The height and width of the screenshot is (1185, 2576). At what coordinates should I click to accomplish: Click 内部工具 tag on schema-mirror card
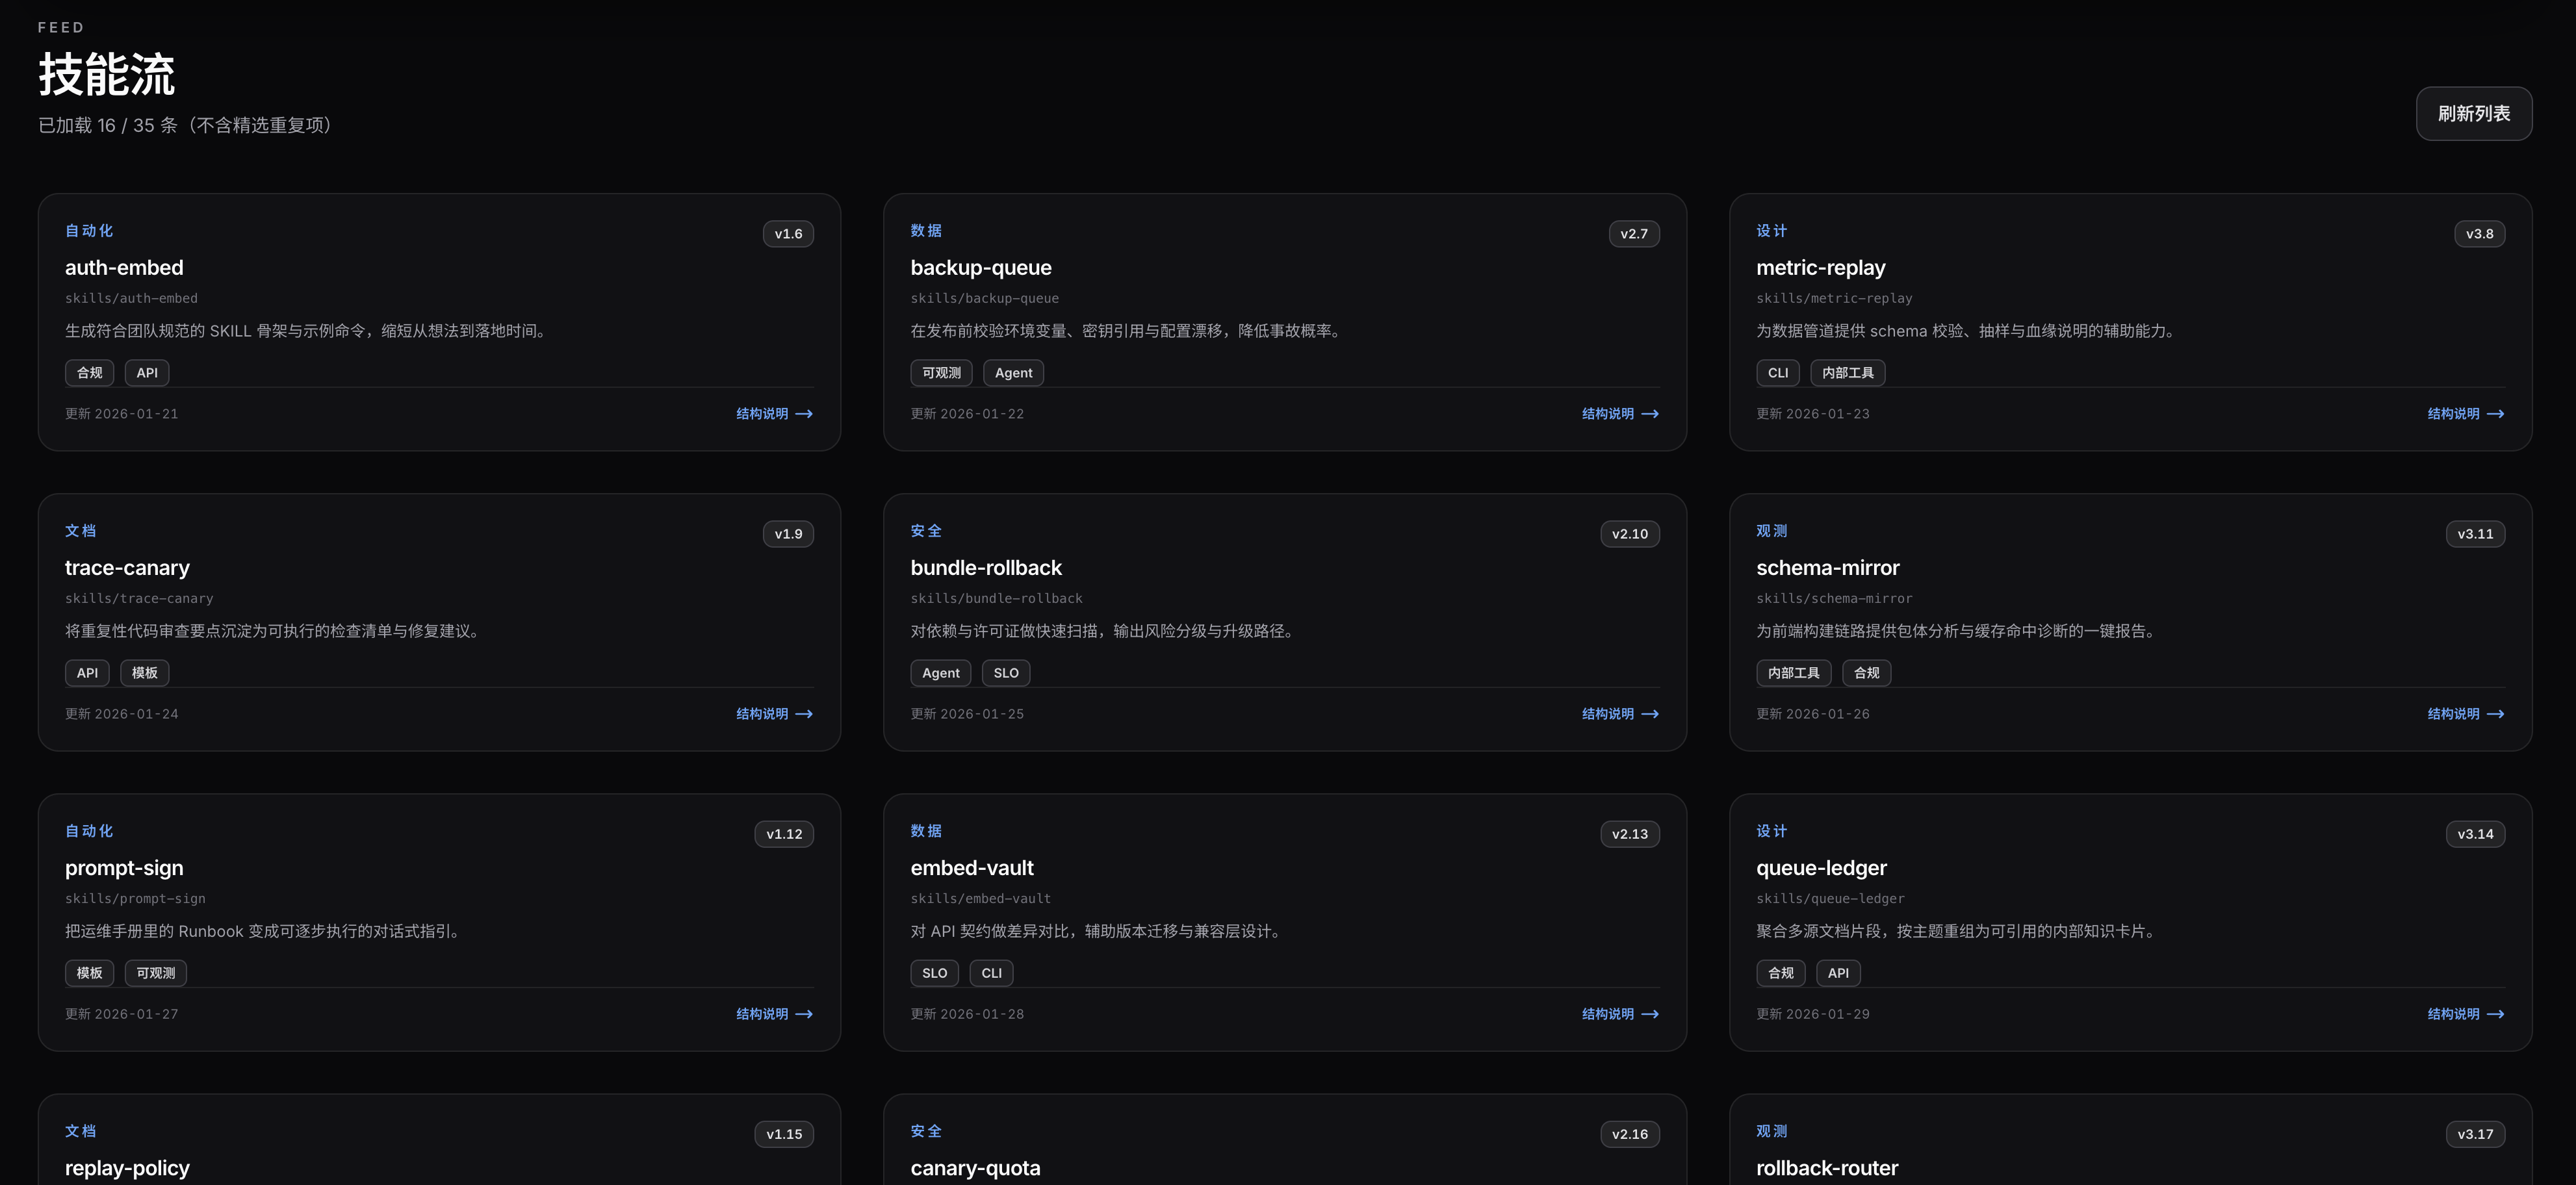coord(1794,673)
